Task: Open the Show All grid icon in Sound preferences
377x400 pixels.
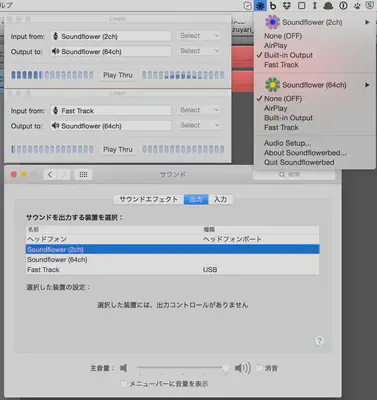Action: (83, 175)
